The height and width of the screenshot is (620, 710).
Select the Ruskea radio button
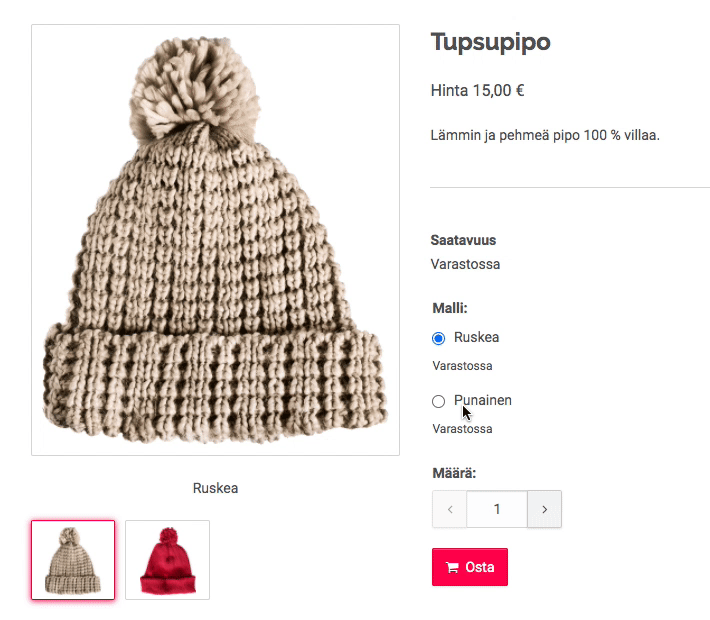438,338
